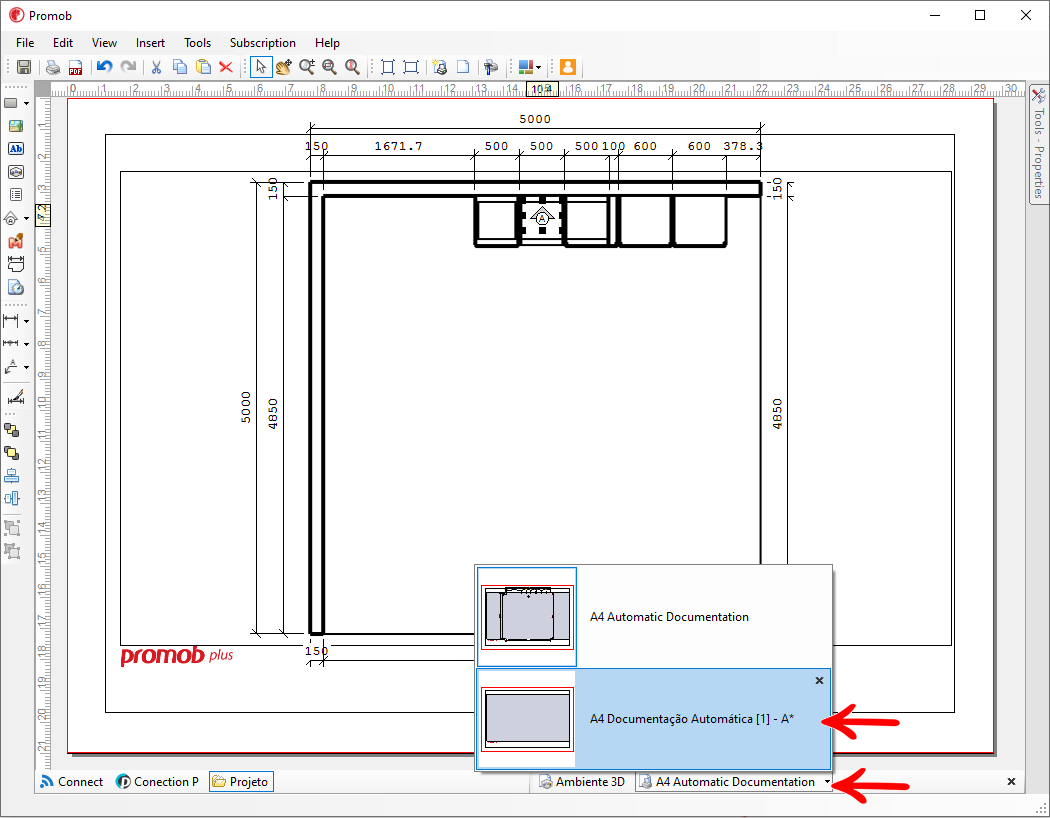
Task: Expand the rectangle shape tool dropdown
Action: pyautogui.click(x=26, y=104)
